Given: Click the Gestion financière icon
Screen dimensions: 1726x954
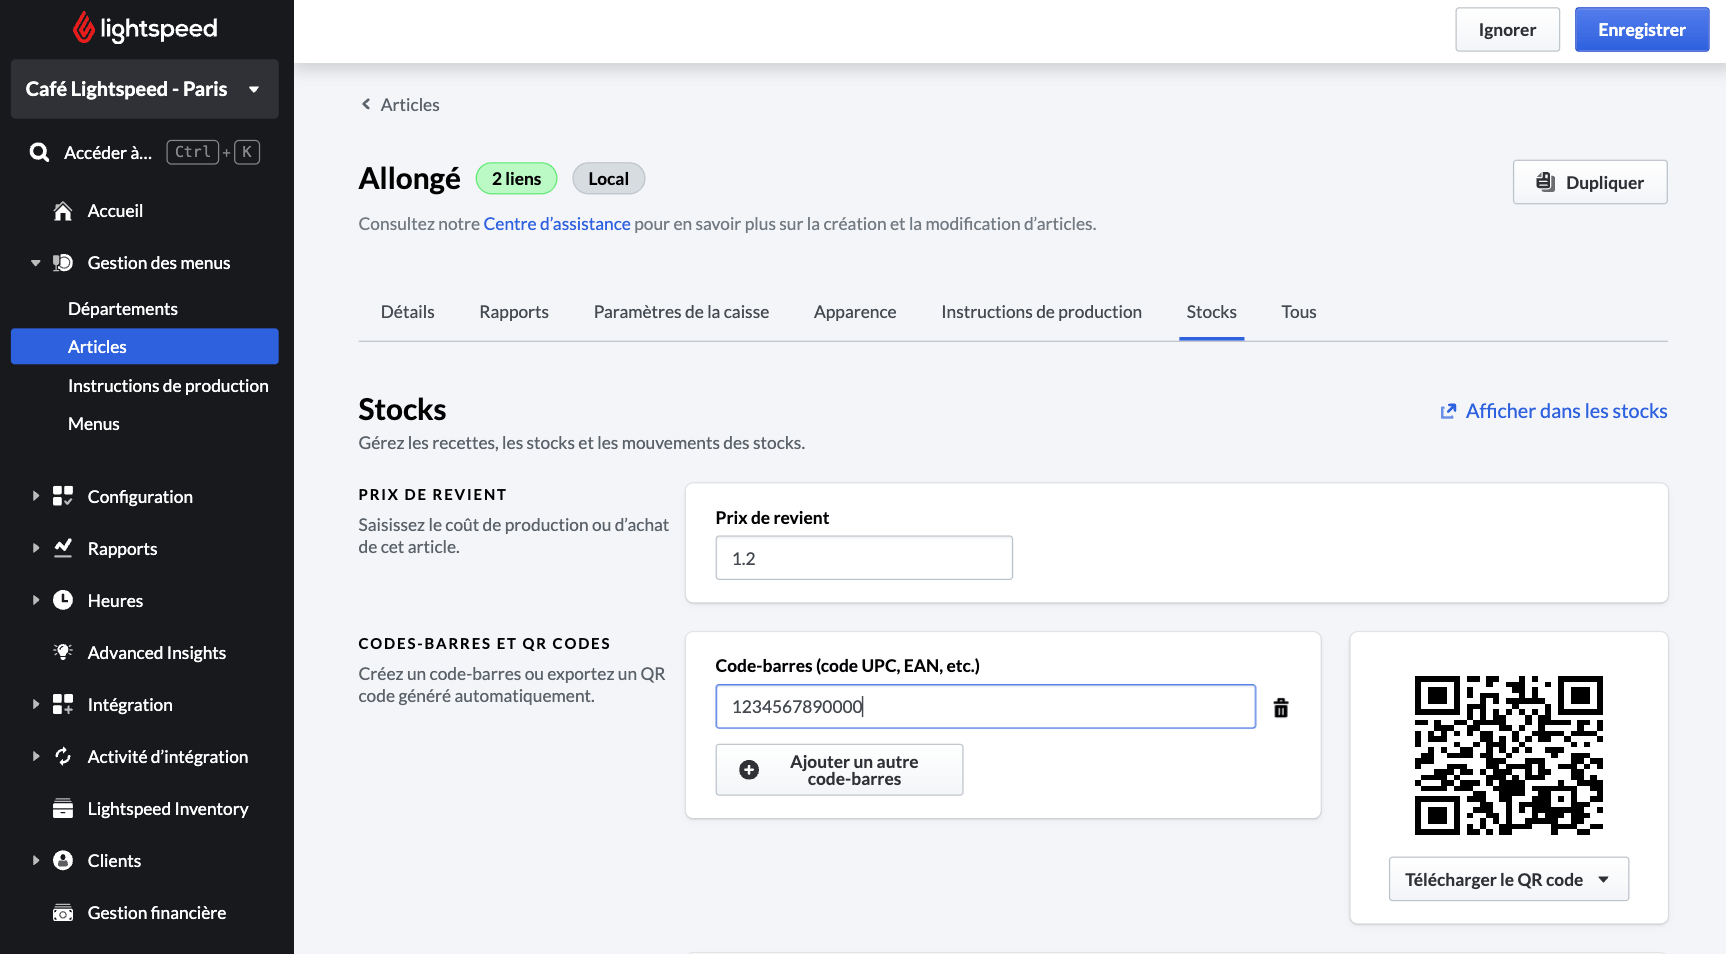Looking at the screenshot, I should (x=63, y=913).
